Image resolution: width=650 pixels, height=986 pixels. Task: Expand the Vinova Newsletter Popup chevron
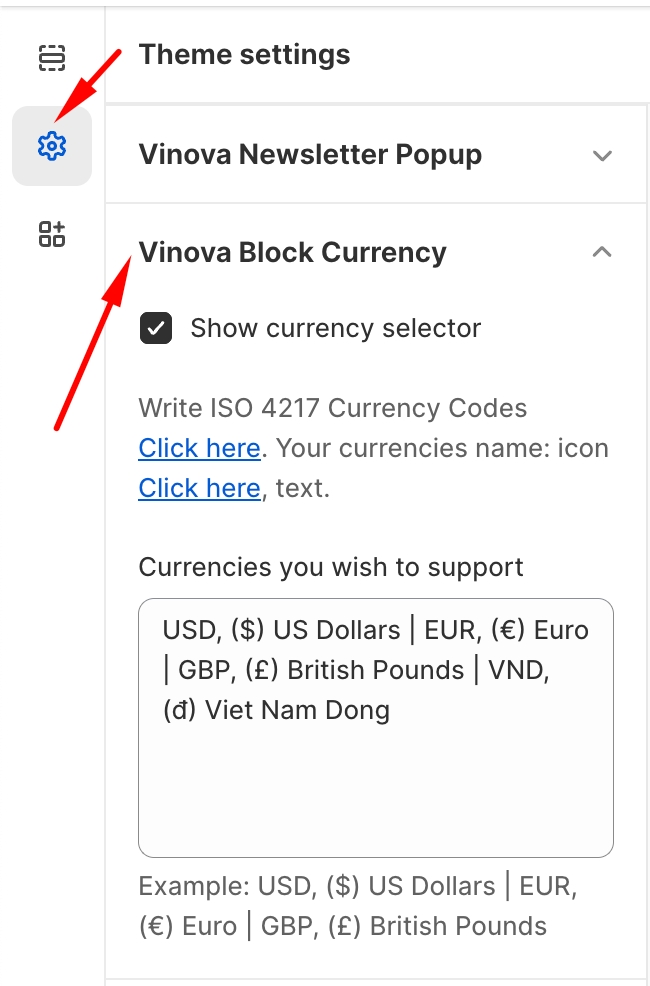pos(601,156)
